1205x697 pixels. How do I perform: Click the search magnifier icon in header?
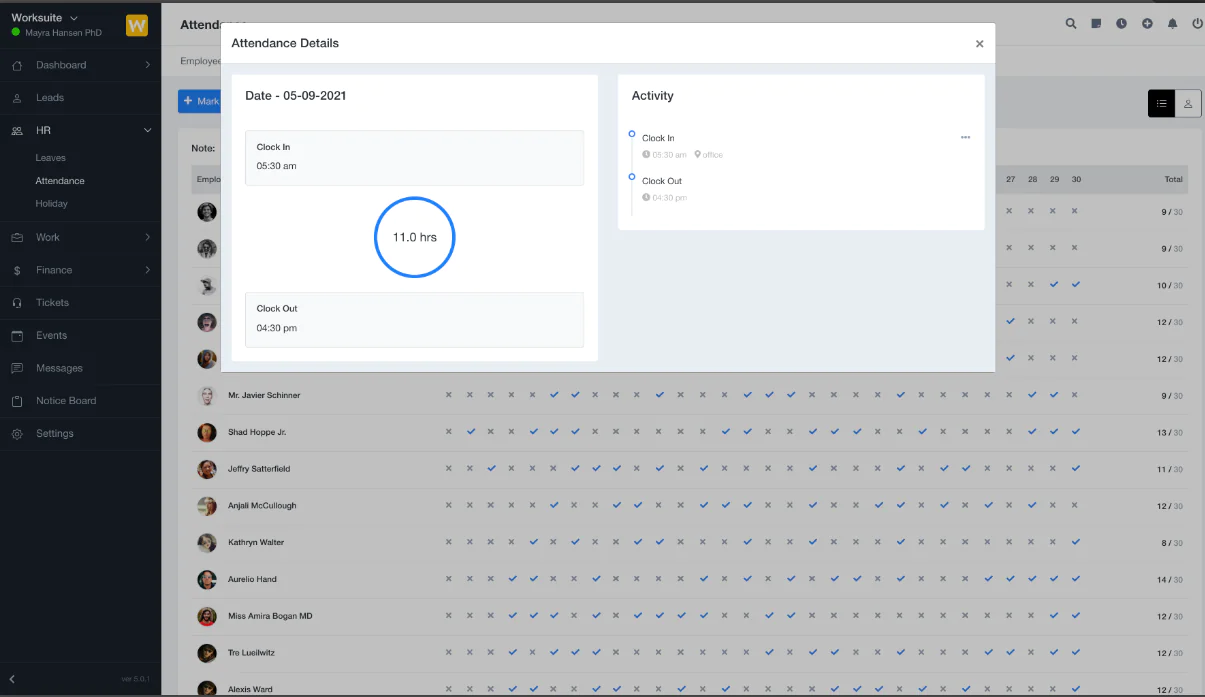(x=1071, y=24)
